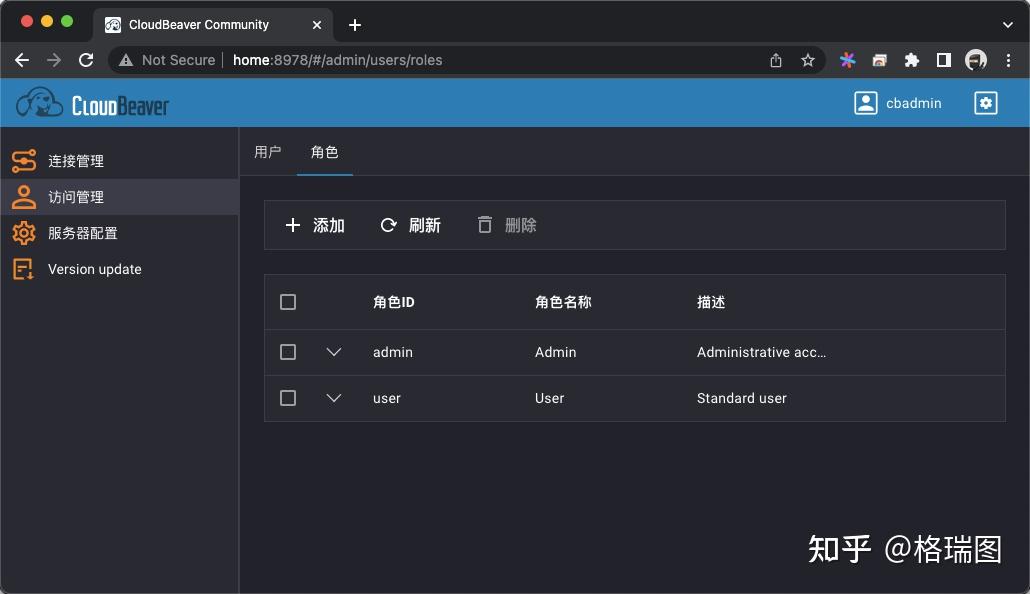The width and height of the screenshot is (1030, 594).
Task: Click the 删除 trash icon
Action: [x=487, y=225]
